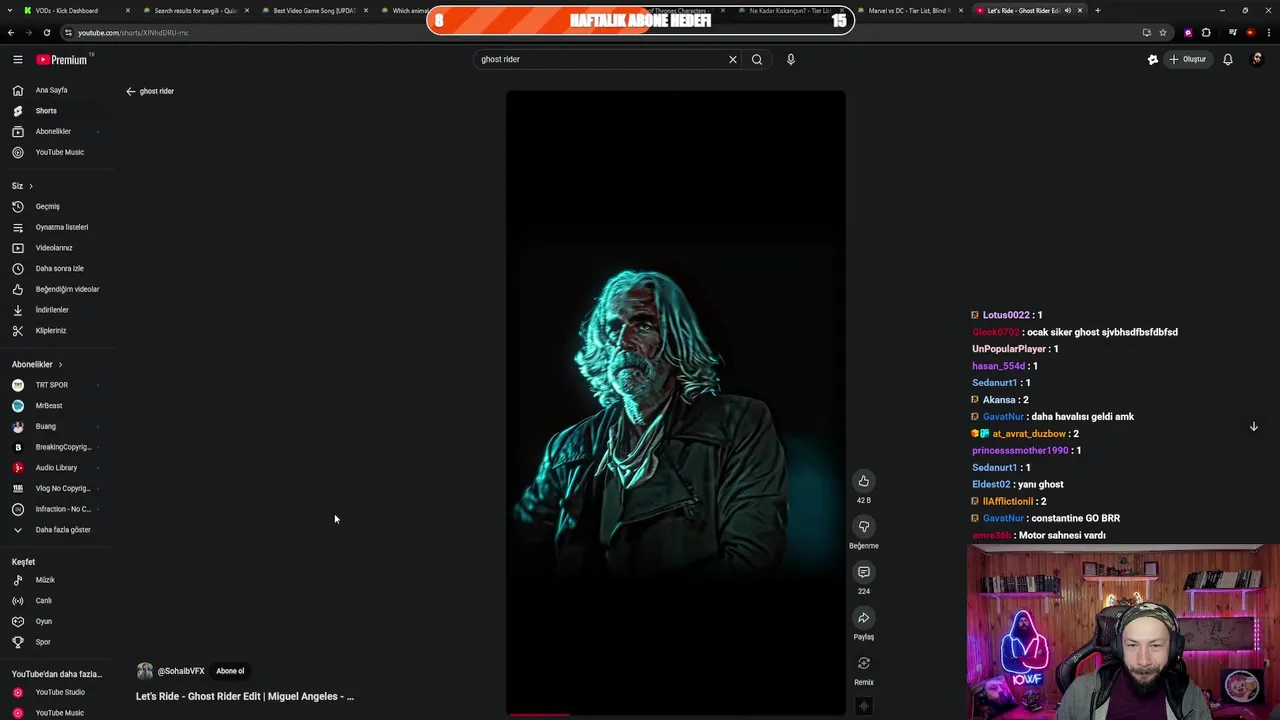
Task: Go back from ghost rider results
Action: point(130,91)
